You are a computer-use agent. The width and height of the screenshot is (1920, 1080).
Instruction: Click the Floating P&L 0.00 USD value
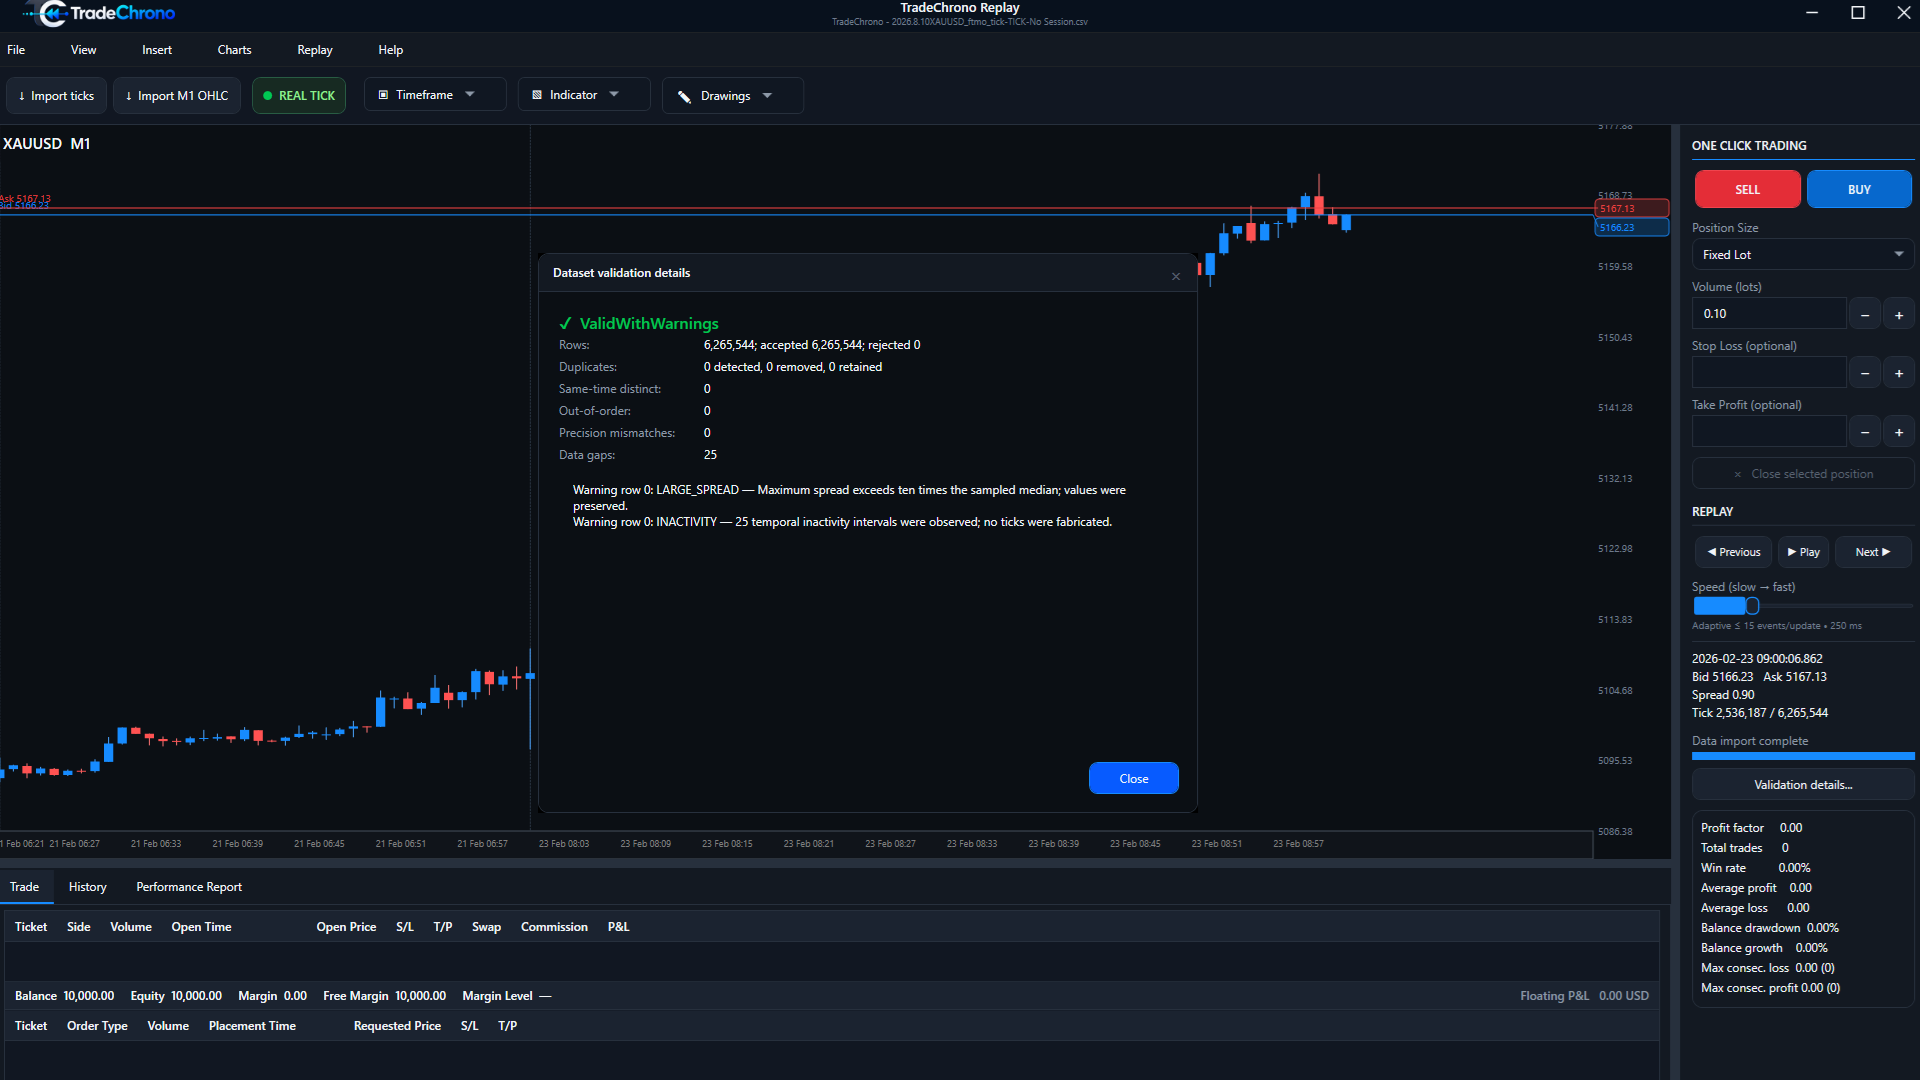tap(1623, 996)
